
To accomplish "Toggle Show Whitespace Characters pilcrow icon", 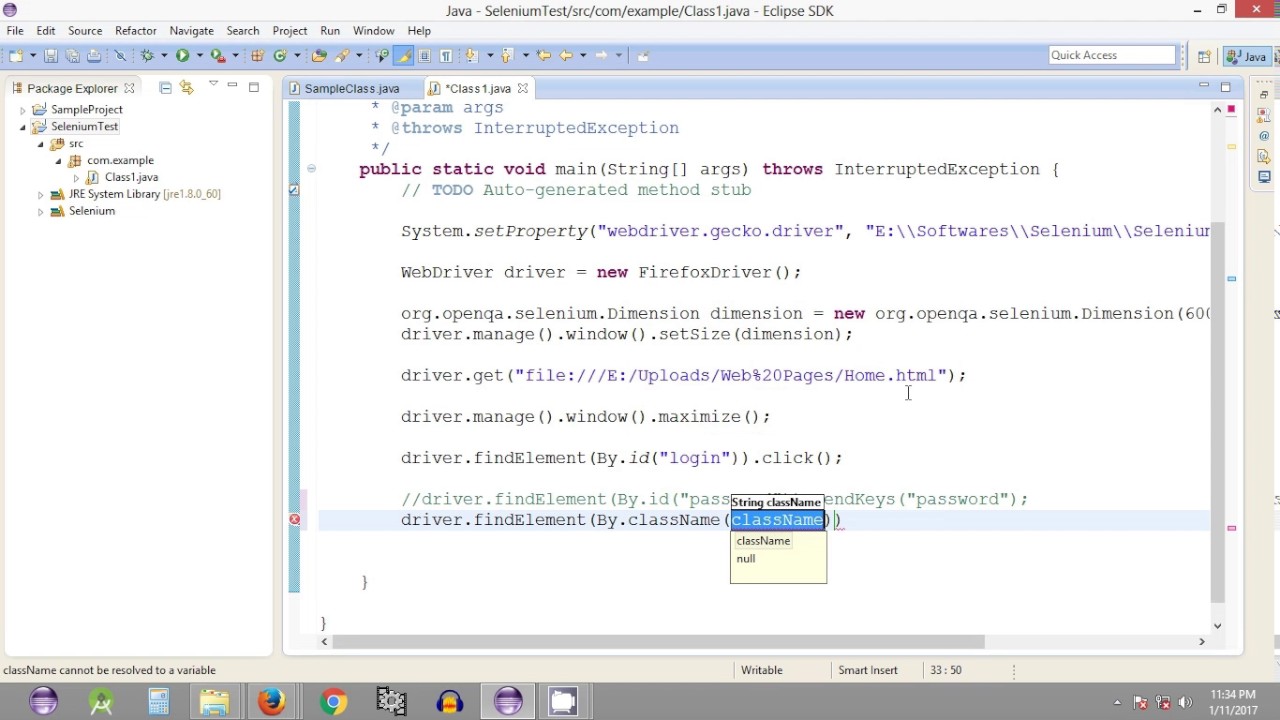I will point(446,56).
